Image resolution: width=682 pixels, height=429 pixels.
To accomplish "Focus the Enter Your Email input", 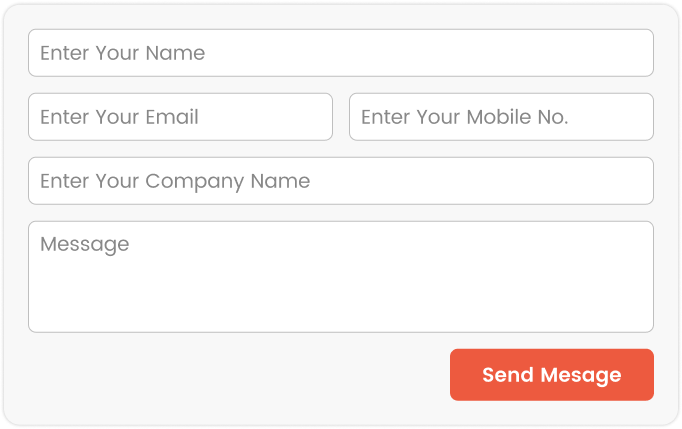I will tap(180, 117).
